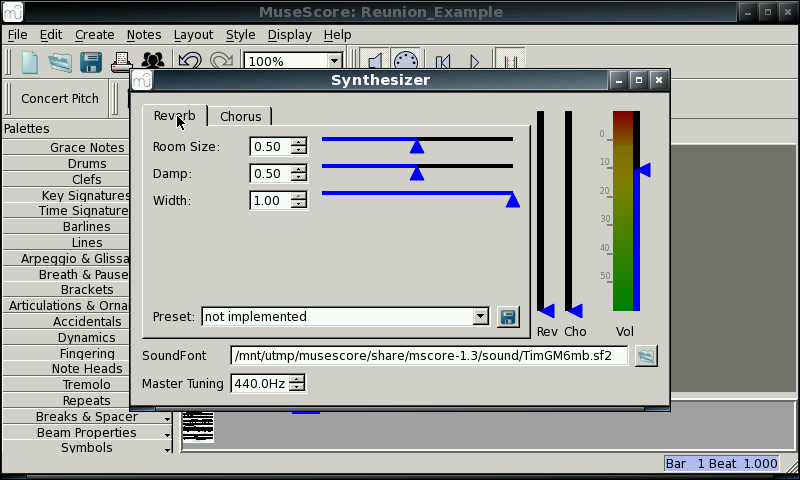Click the Bar 1 Beat 1.000 status field
The height and width of the screenshot is (480, 800).
[x=721, y=463]
